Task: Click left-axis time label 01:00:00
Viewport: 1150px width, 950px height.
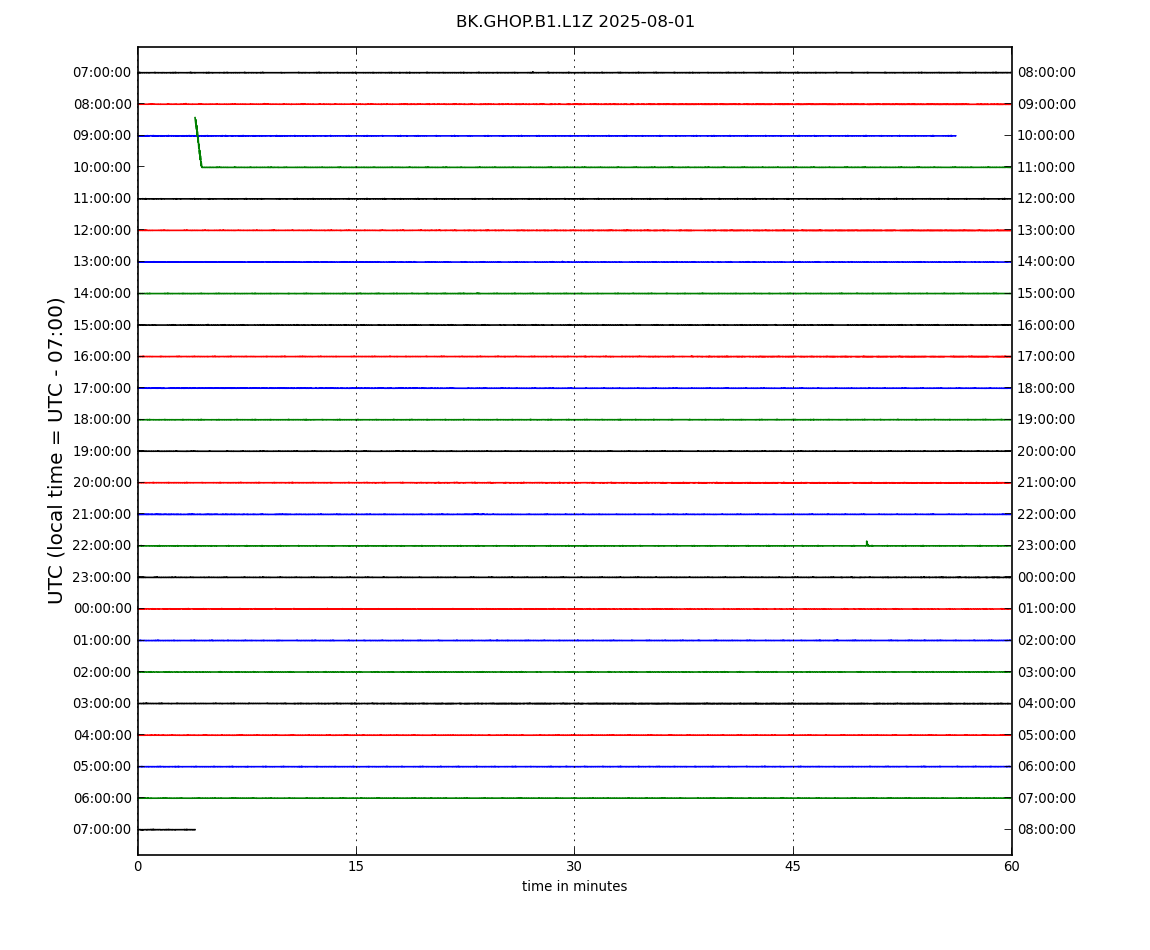Action: pos(103,640)
